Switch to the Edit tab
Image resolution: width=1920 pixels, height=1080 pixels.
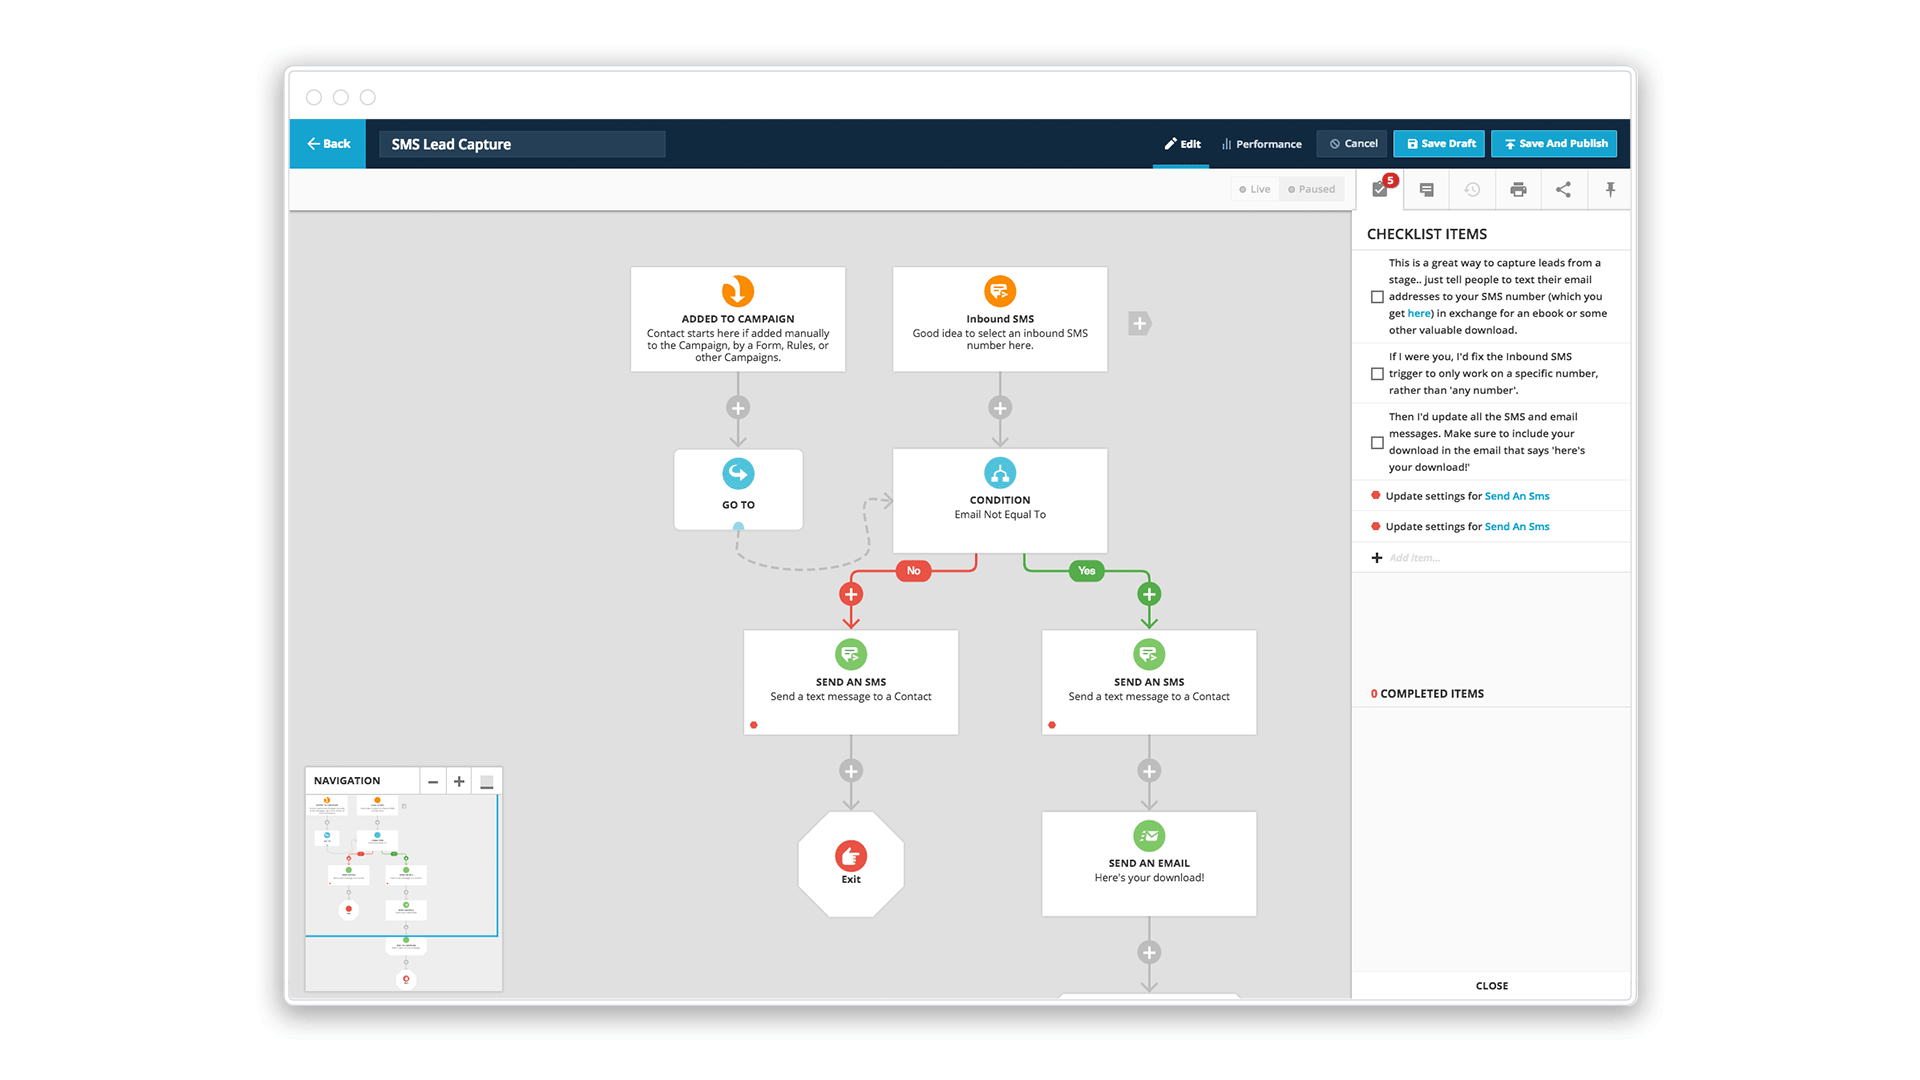click(x=1182, y=144)
